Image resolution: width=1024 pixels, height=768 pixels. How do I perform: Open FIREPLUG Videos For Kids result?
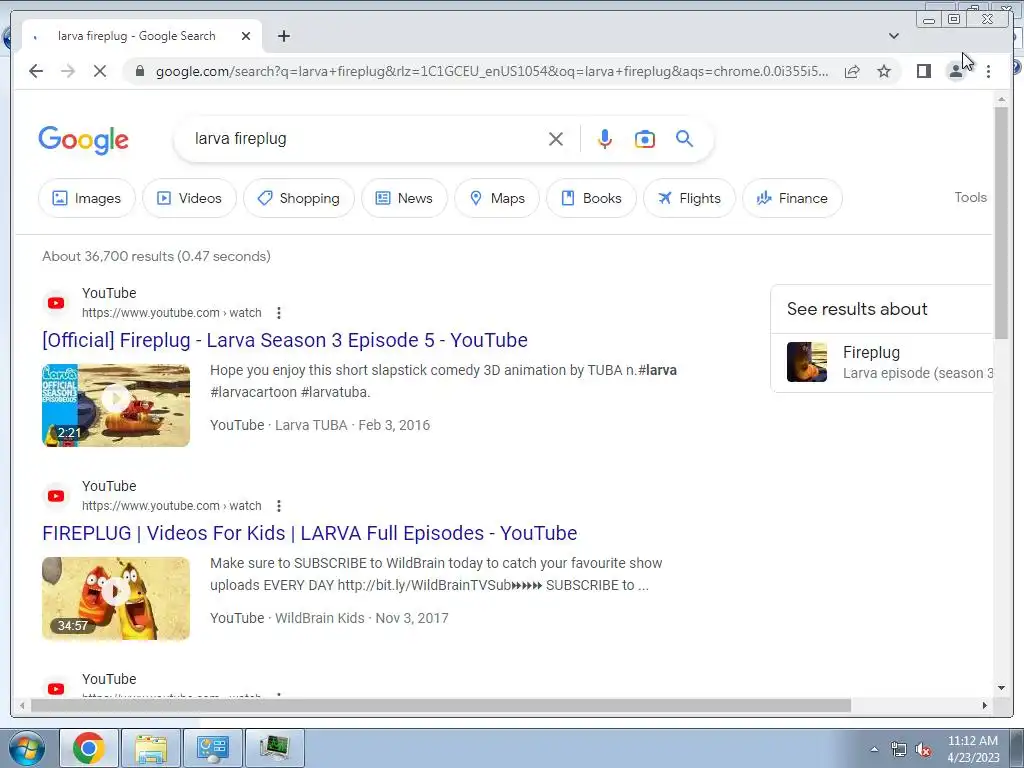pos(310,534)
